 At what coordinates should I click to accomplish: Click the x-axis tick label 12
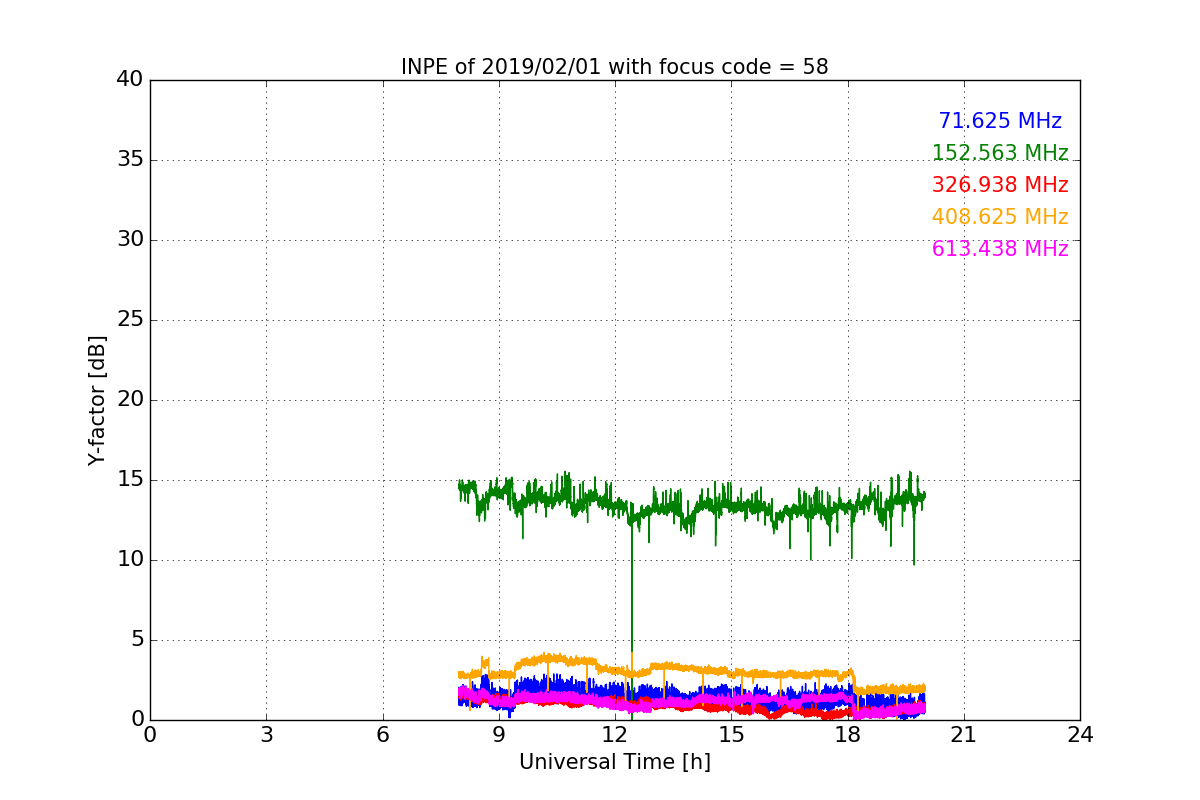point(615,735)
